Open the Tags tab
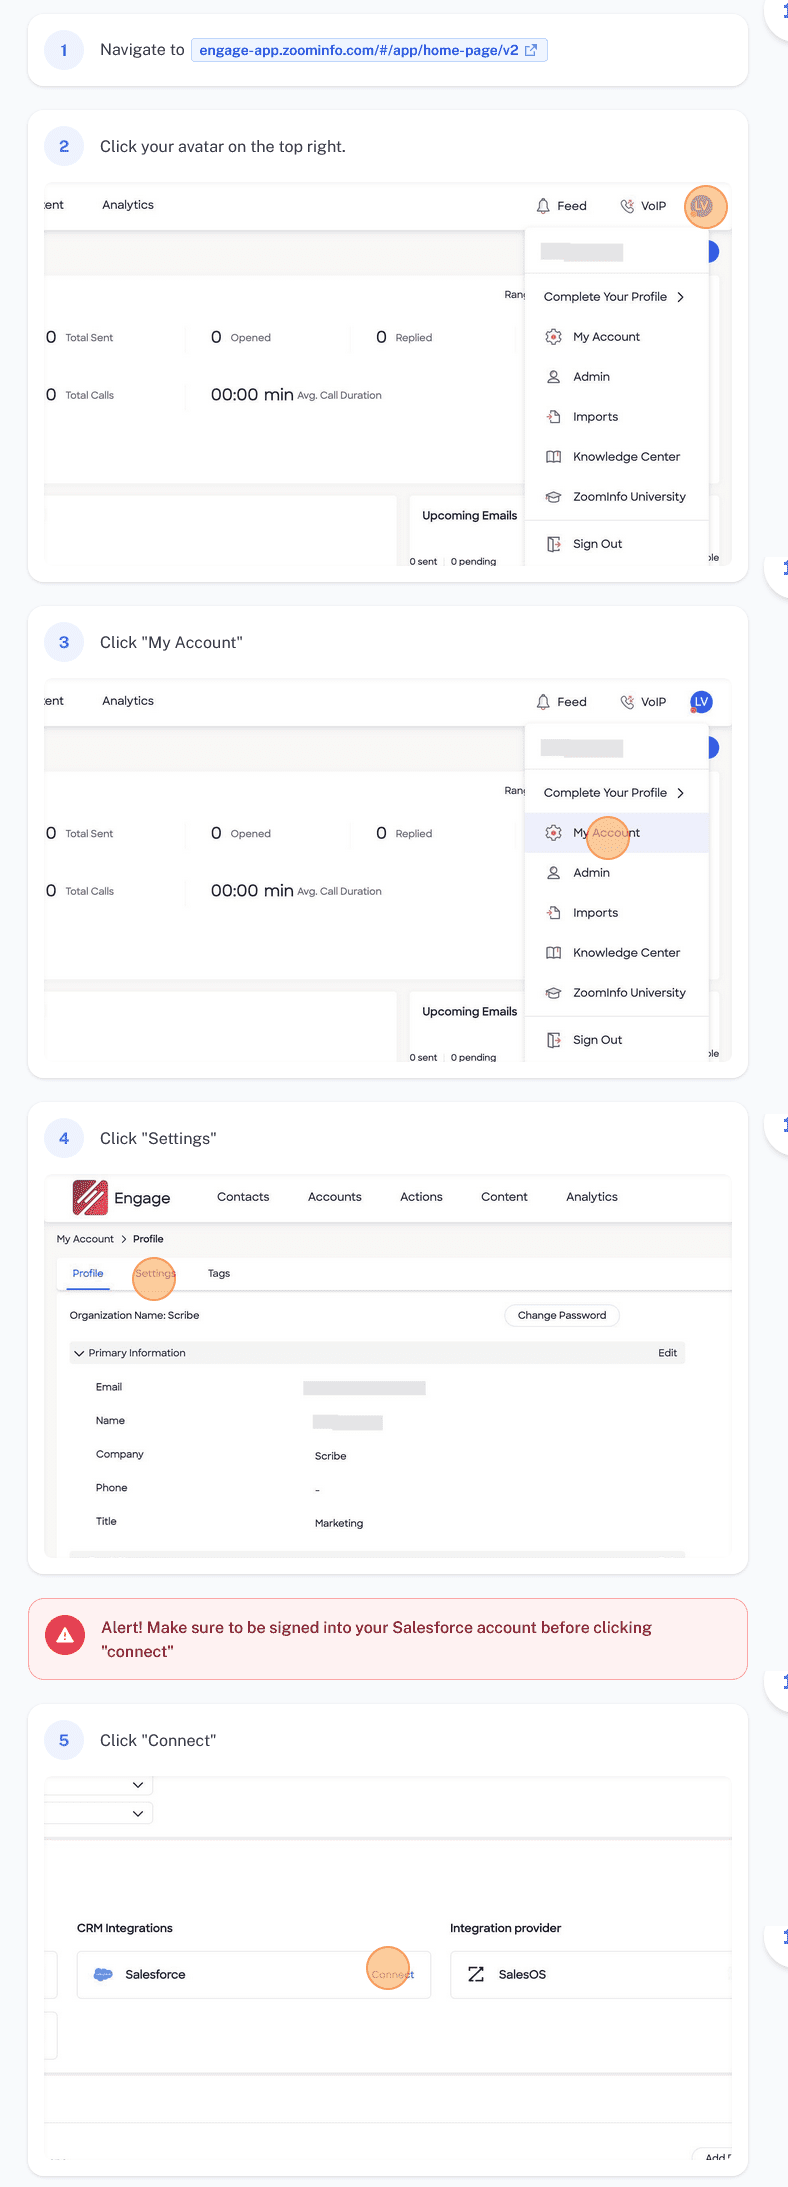This screenshot has width=788, height=2187. click(x=219, y=1274)
